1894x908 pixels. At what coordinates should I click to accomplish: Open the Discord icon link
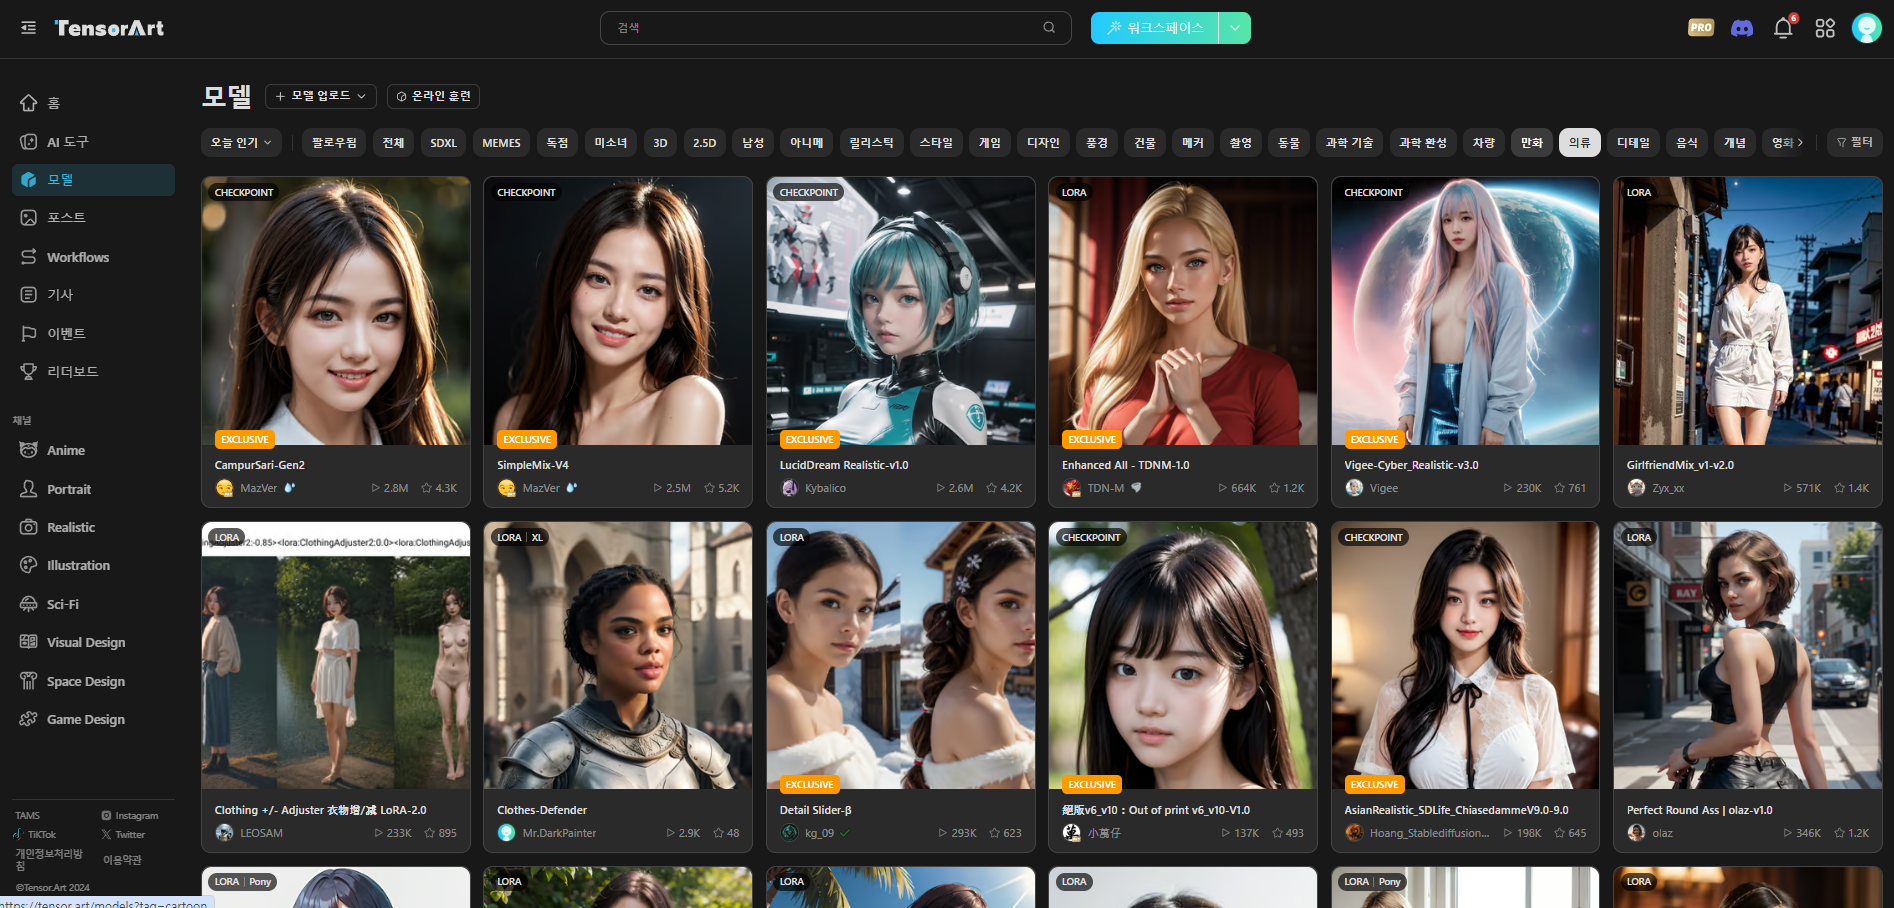click(1742, 28)
